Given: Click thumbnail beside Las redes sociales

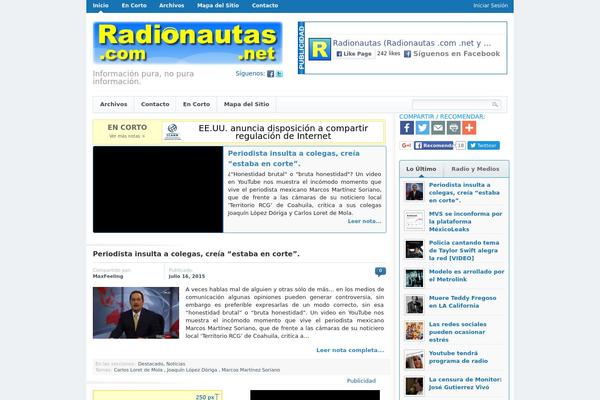Looking at the screenshot, I should [x=414, y=331].
